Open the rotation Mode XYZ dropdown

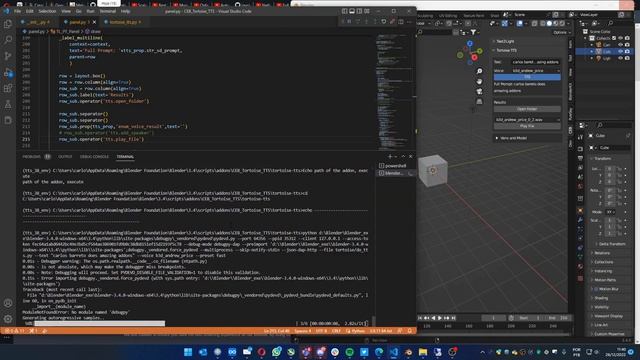point(611,212)
